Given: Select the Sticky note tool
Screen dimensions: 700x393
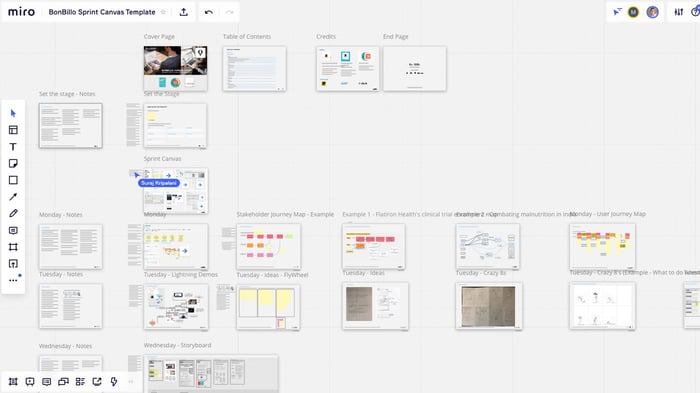Looking at the screenshot, I should coord(13,163).
